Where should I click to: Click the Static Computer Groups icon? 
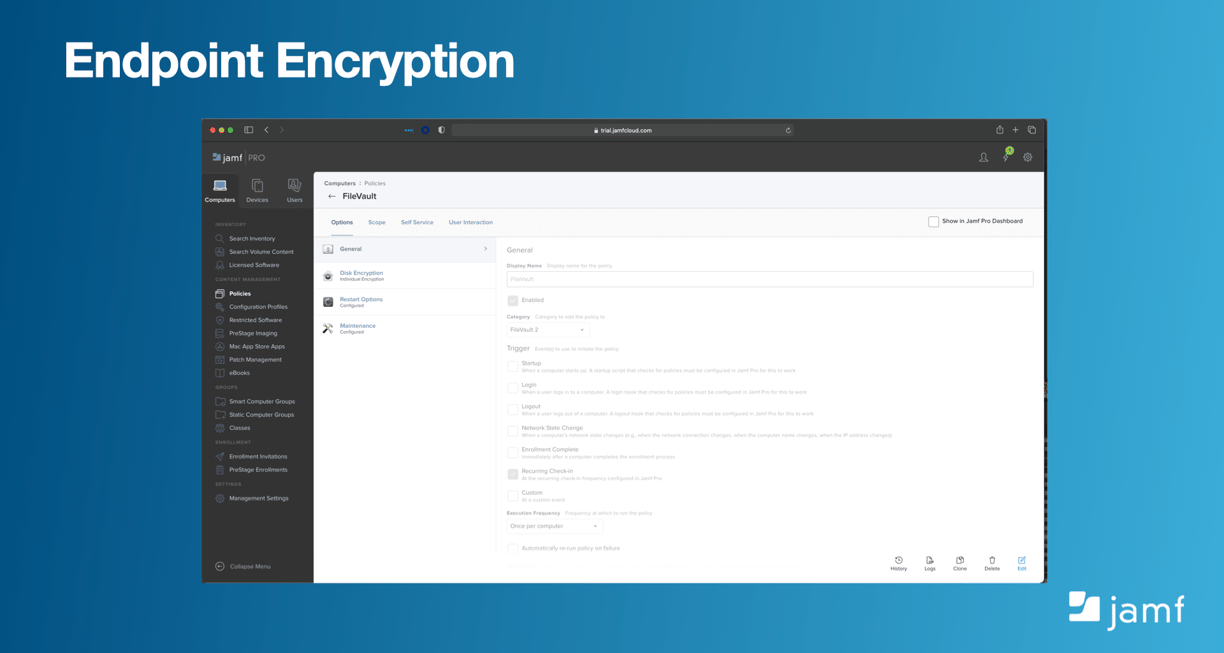[x=220, y=414]
